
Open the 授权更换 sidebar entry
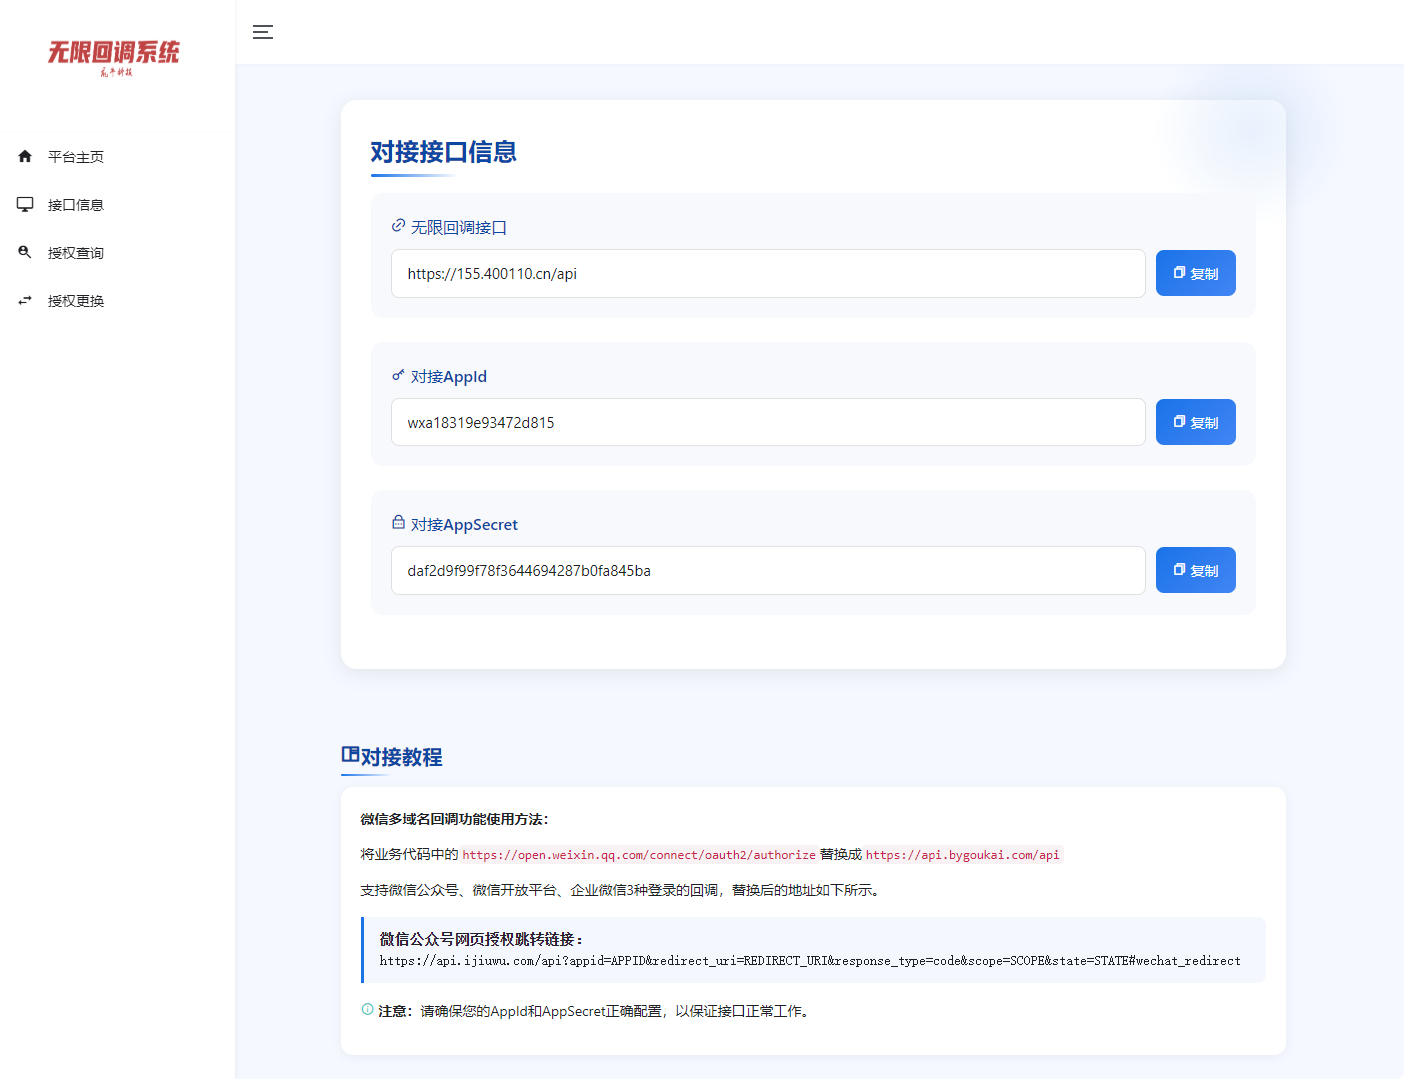(74, 299)
